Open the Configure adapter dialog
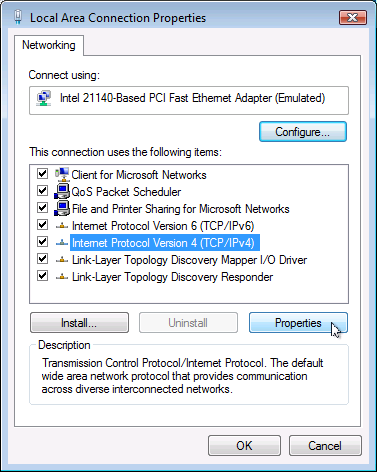Screen dimensions: 377x472 303,132
